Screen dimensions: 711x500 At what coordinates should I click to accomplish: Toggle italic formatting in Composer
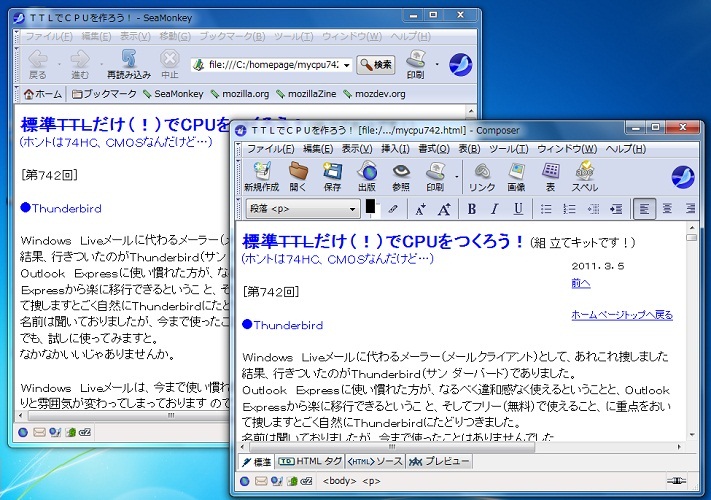[x=495, y=209]
